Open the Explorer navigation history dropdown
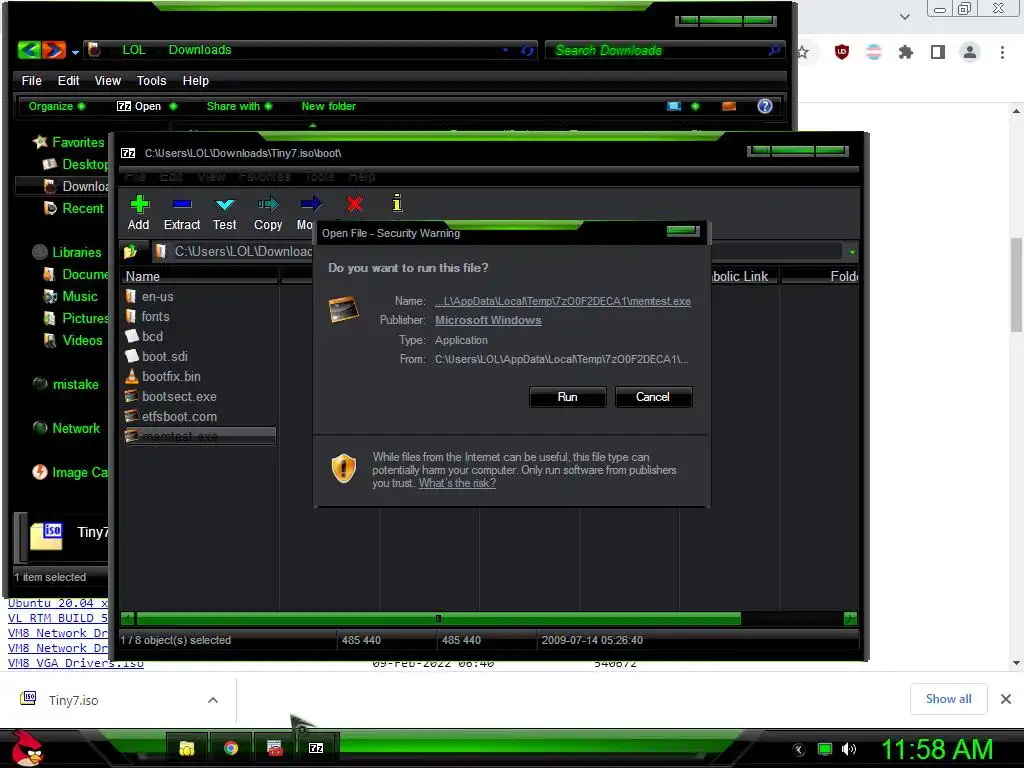 click(75, 52)
